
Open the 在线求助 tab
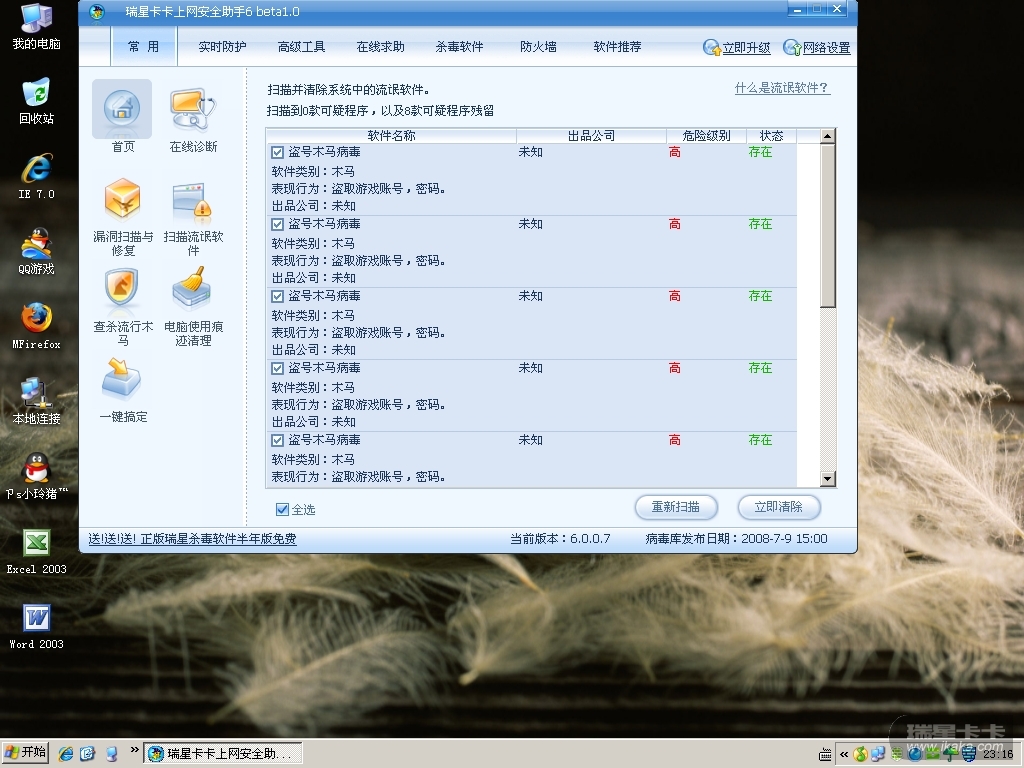380,46
